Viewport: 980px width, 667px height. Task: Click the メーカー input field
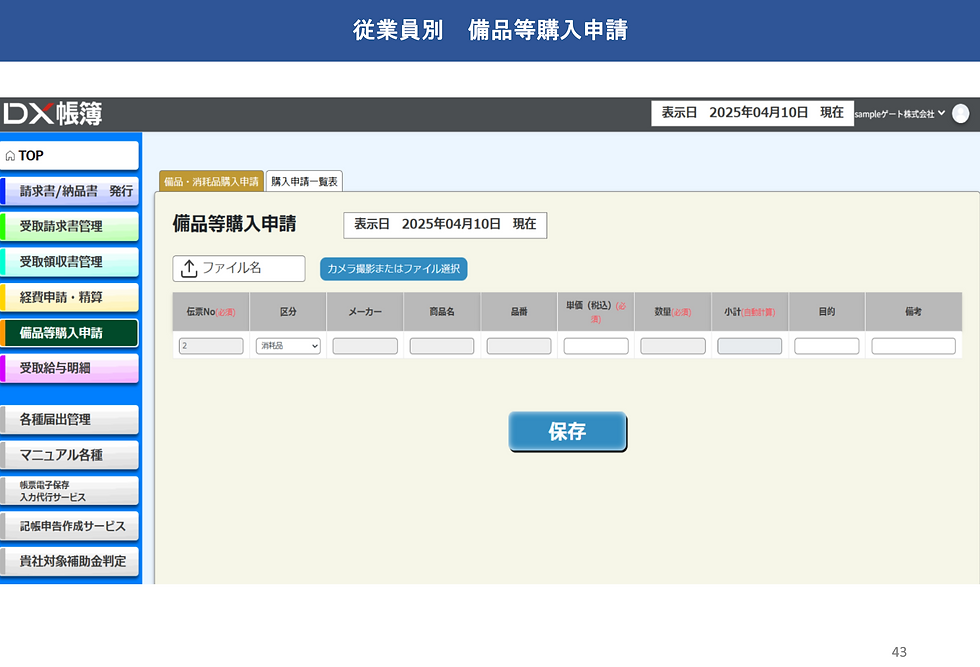click(x=365, y=346)
